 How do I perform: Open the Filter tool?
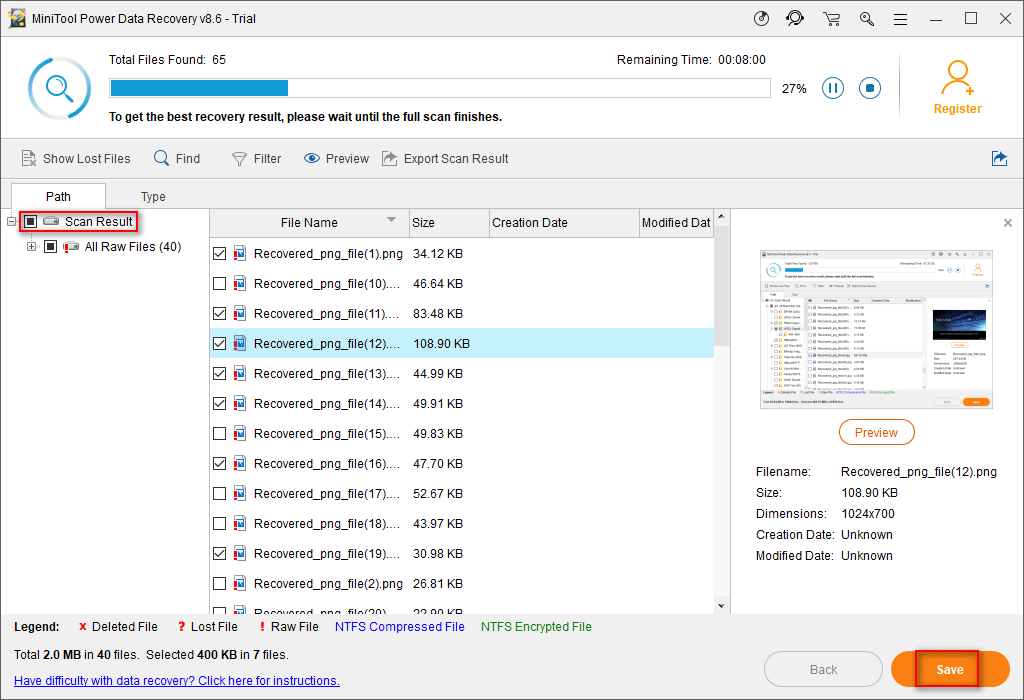point(256,158)
